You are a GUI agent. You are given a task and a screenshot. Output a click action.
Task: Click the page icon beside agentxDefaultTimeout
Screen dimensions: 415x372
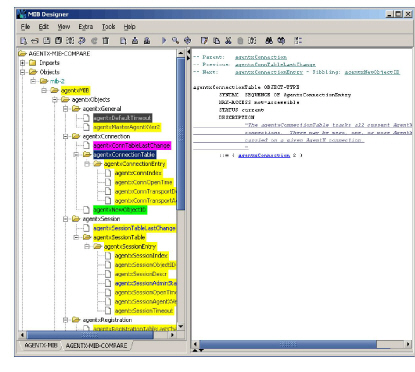(86, 118)
